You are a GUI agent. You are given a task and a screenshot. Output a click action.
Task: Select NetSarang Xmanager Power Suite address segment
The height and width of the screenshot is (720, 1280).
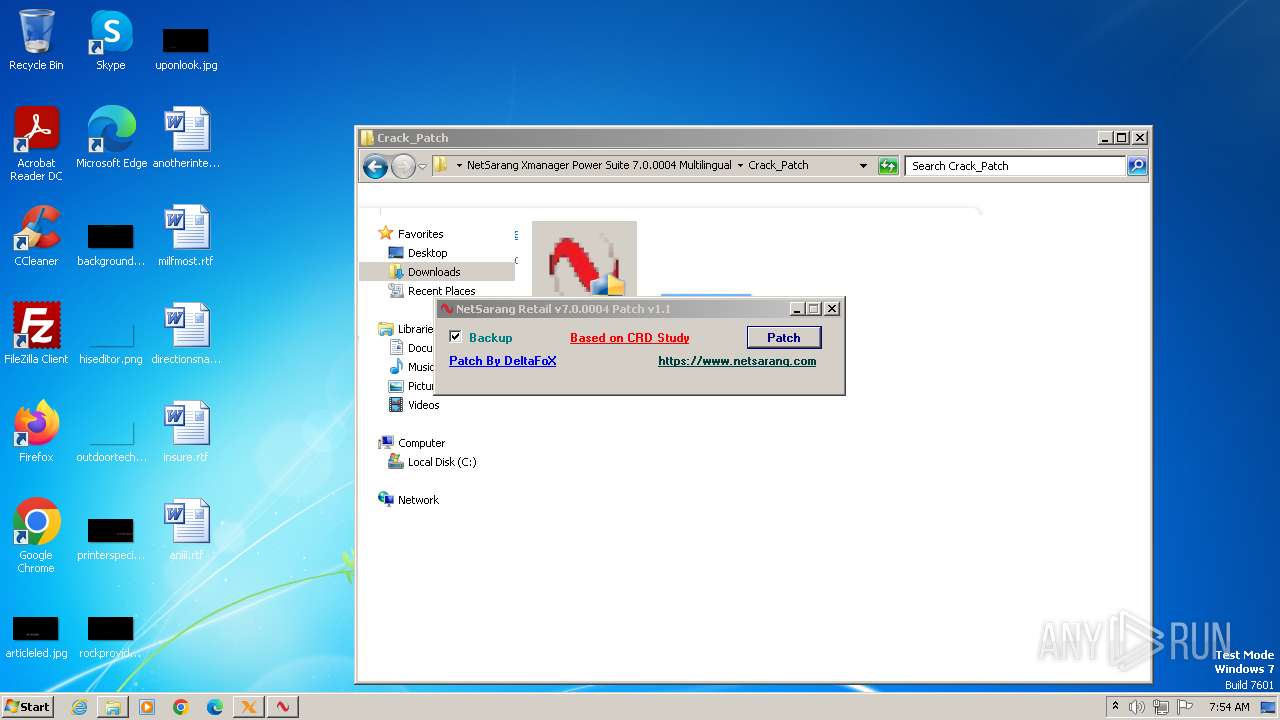click(599, 165)
